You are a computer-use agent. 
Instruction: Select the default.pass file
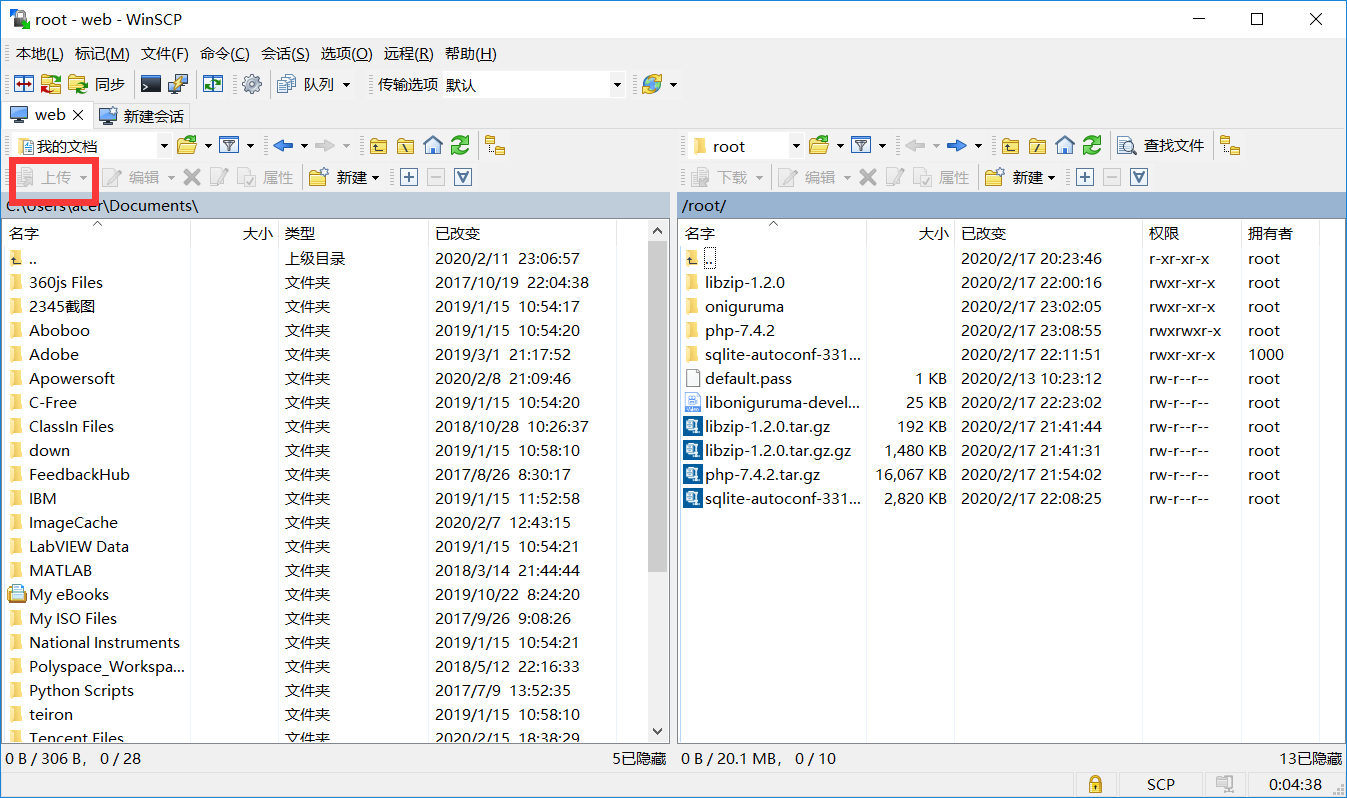point(748,378)
